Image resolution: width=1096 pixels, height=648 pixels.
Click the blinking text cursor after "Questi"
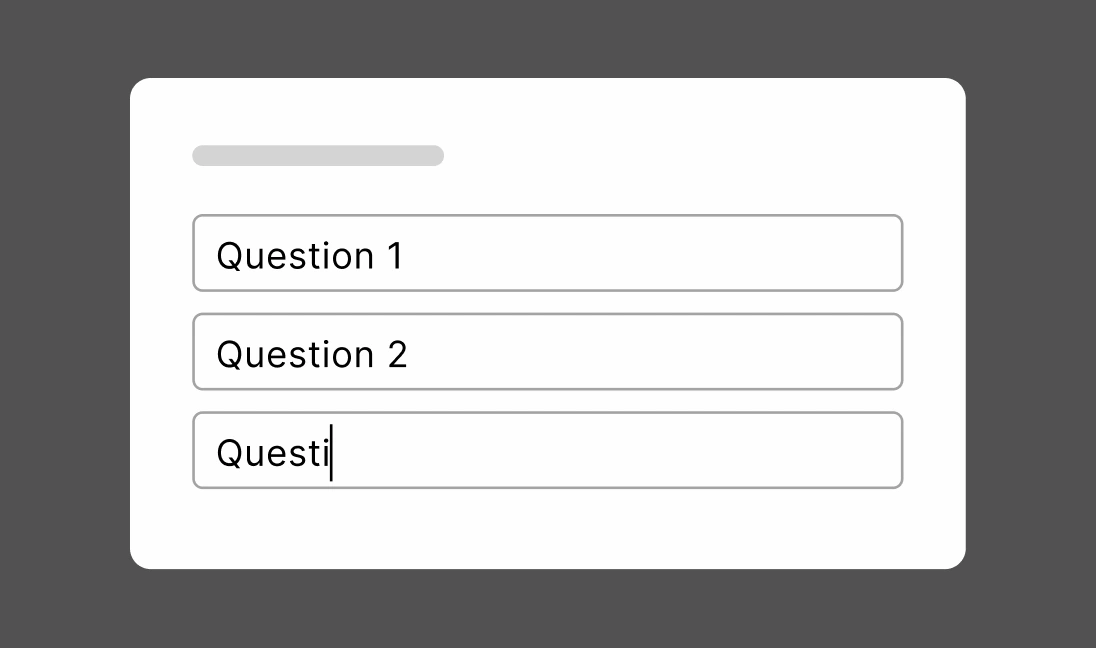331,453
